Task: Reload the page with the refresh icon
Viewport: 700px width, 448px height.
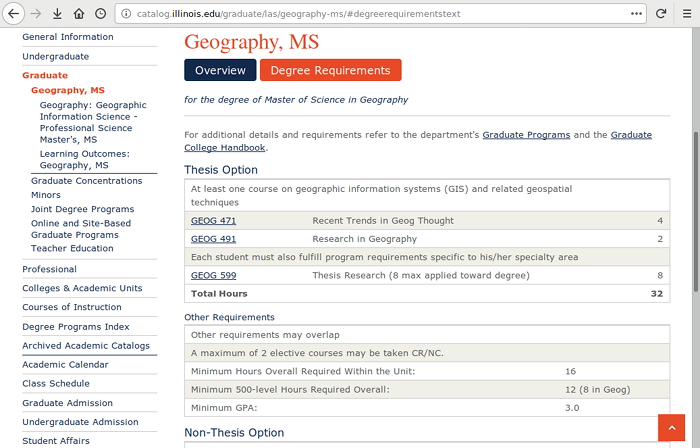Action: [x=661, y=14]
